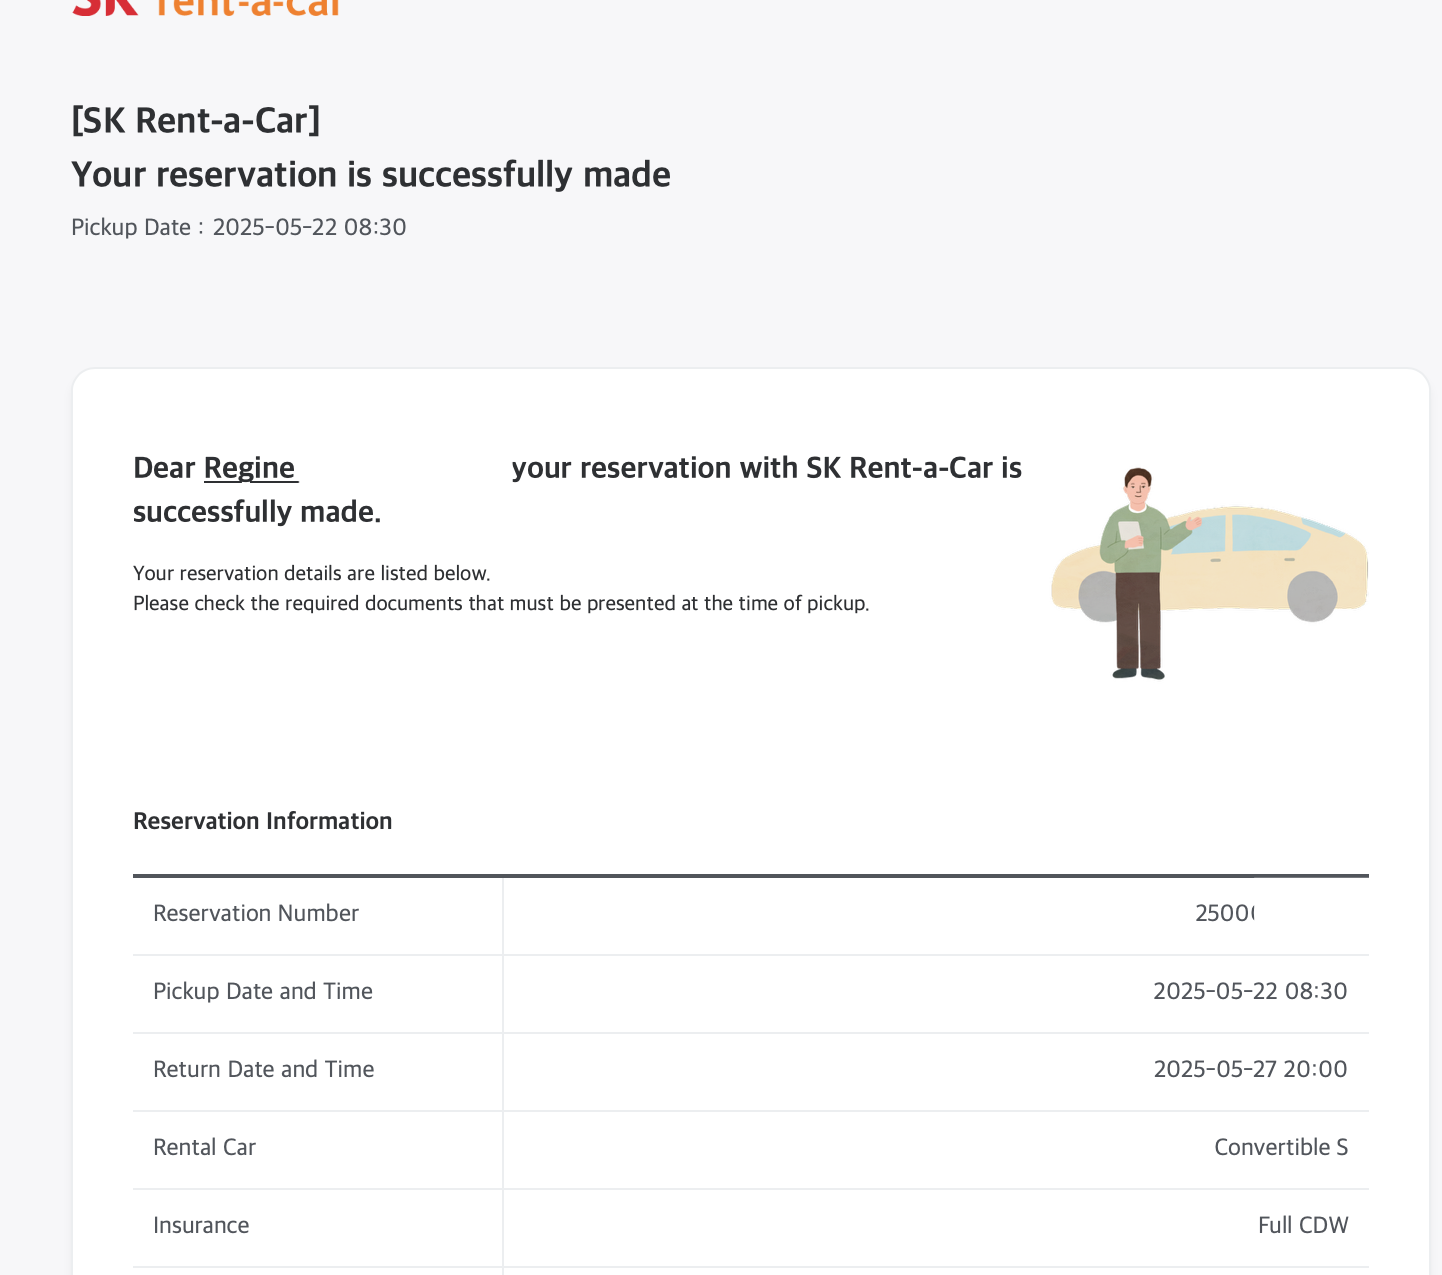The width and height of the screenshot is (1442, 1275).
Task: Select the [SK Rent-a-Car] title heading
Action: tap(196, 120)
